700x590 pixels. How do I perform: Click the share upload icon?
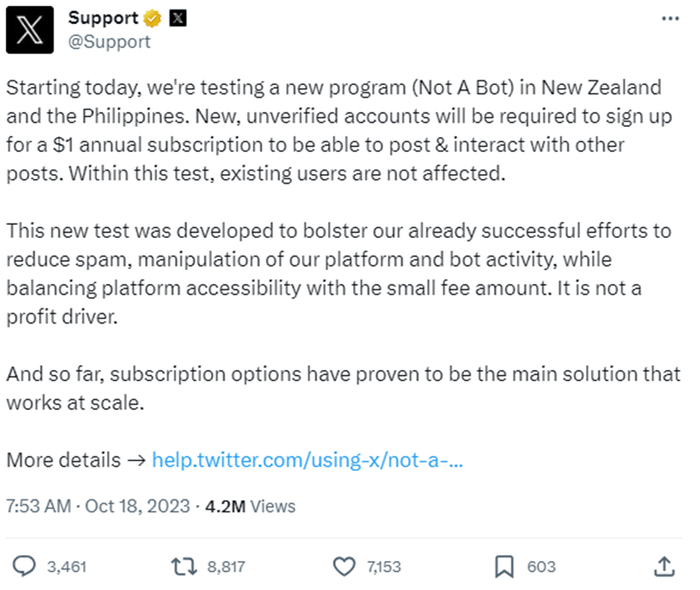[x=664, y=566]
